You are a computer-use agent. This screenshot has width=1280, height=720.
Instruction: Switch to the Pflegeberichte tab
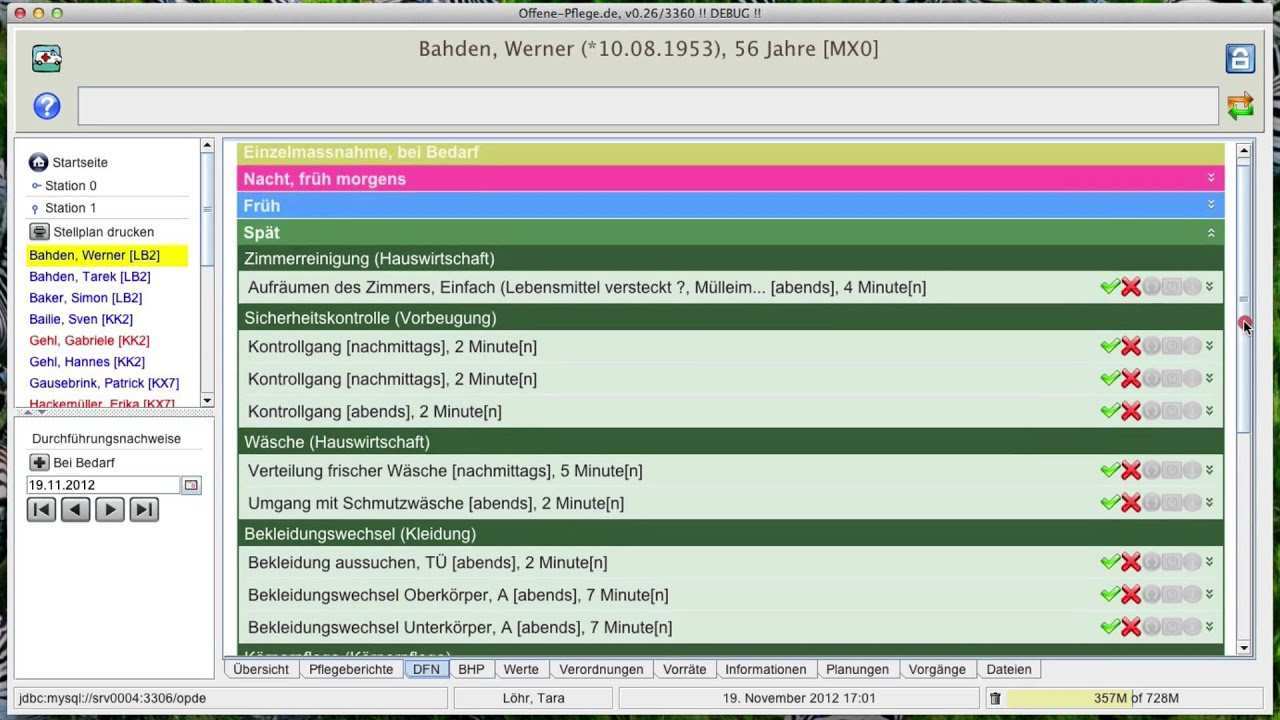350,669
